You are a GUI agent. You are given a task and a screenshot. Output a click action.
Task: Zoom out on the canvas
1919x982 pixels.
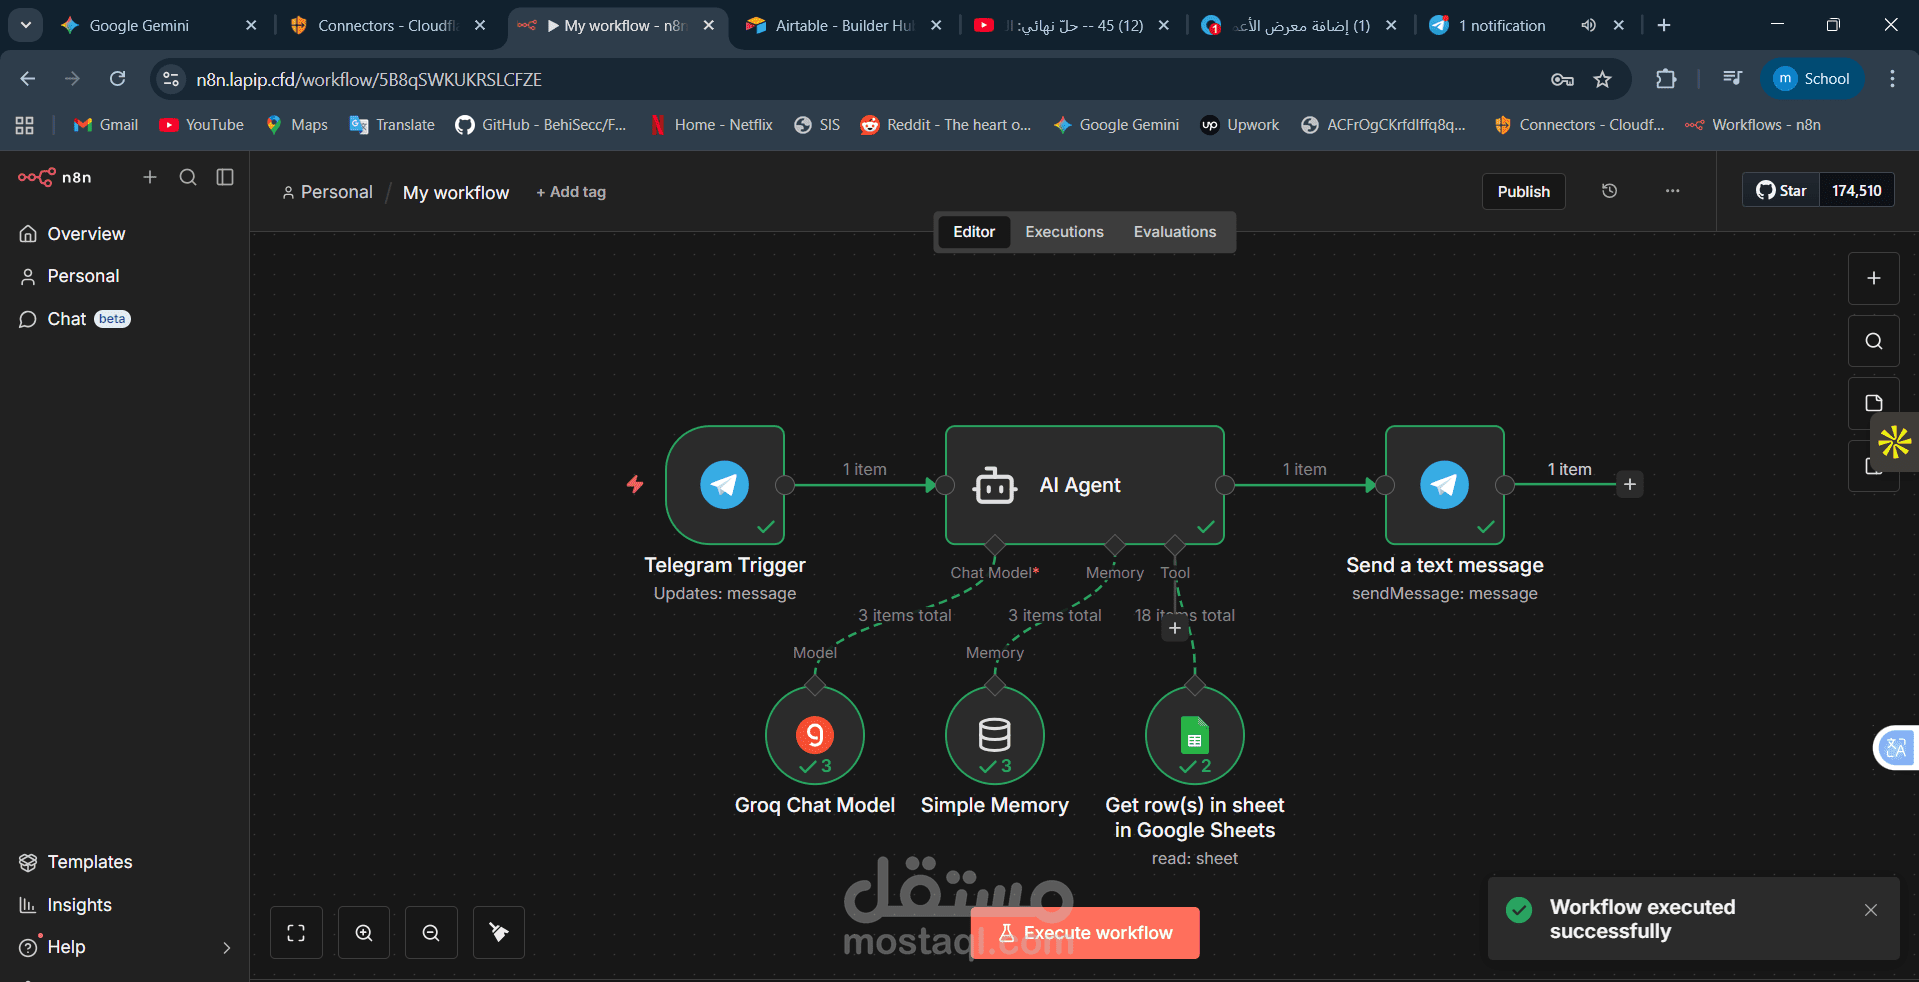click(431, 933)
